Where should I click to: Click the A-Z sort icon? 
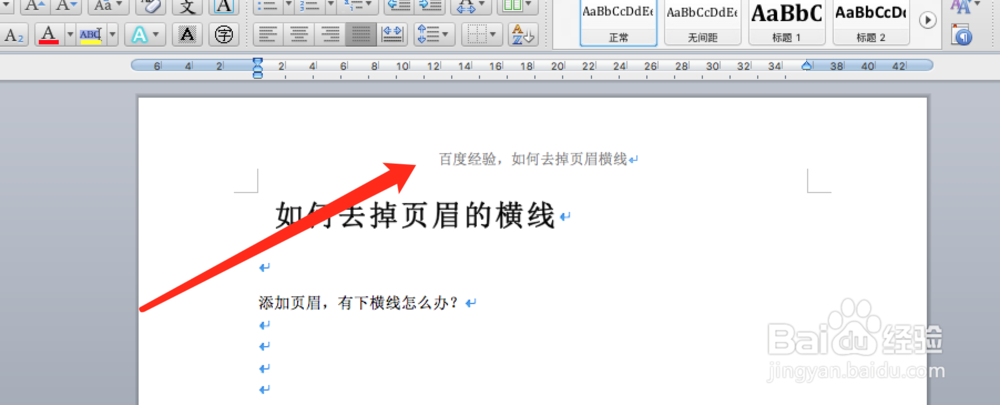(523, 35)
